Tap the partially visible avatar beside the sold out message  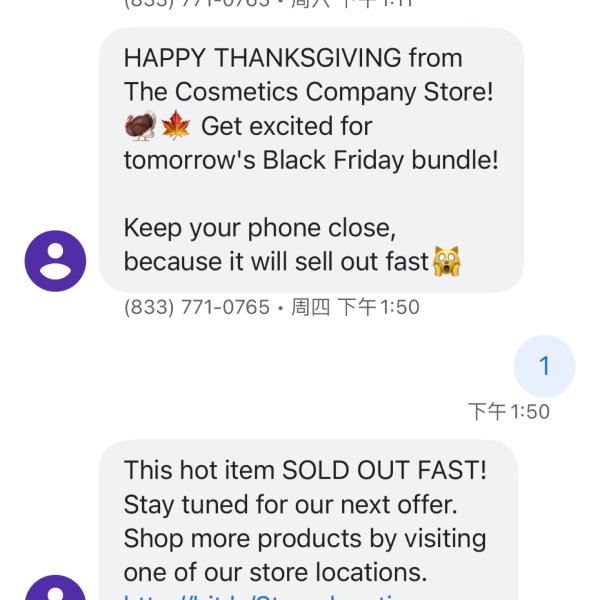point(55,587)
